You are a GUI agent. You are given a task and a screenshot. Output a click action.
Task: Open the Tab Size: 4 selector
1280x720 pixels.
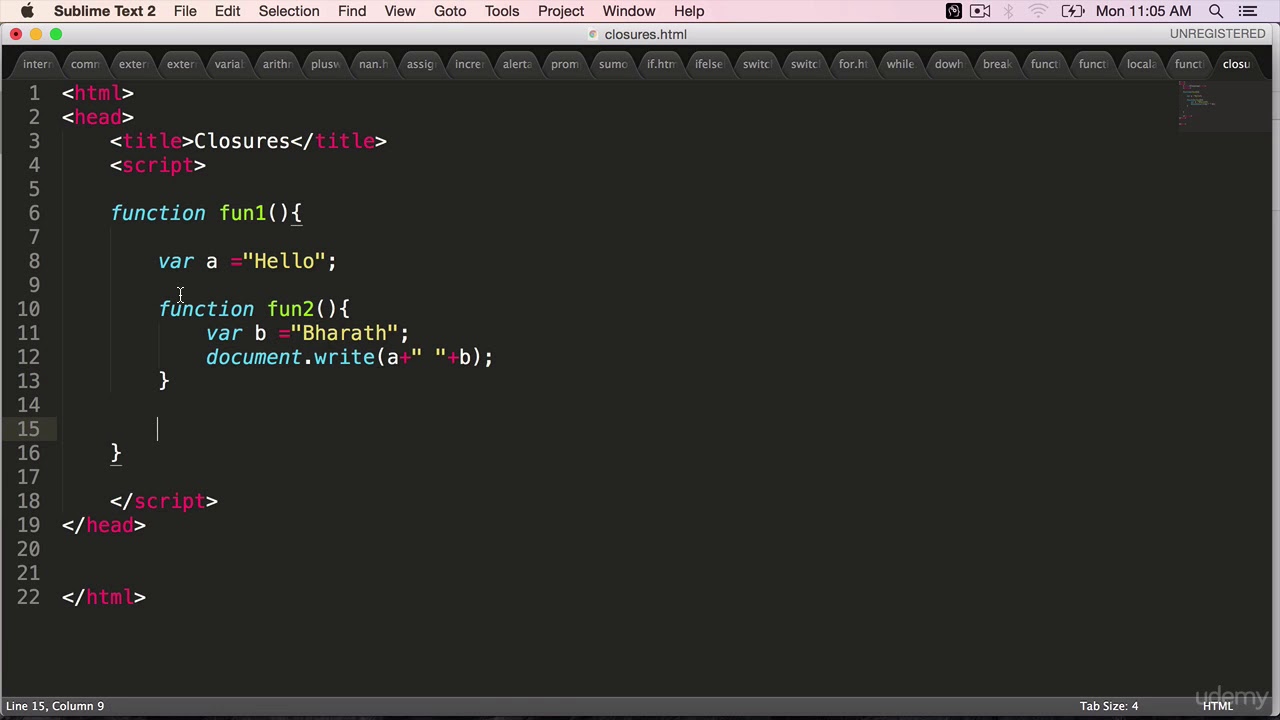point(1108,706)
